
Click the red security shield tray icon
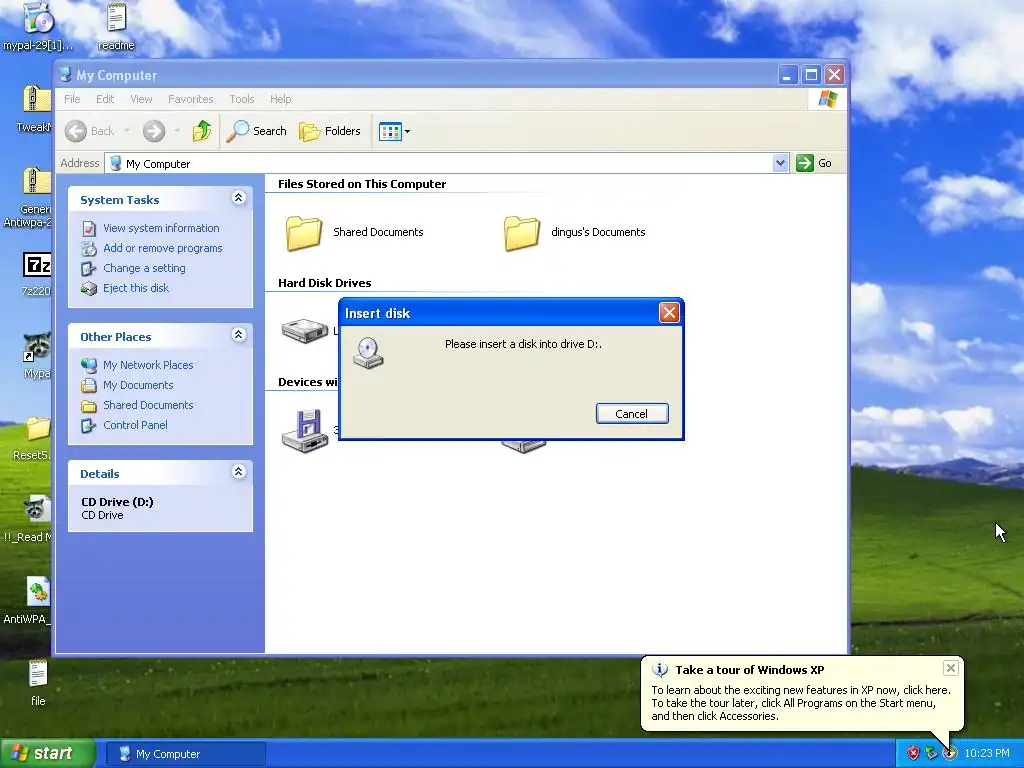point(913,754)
